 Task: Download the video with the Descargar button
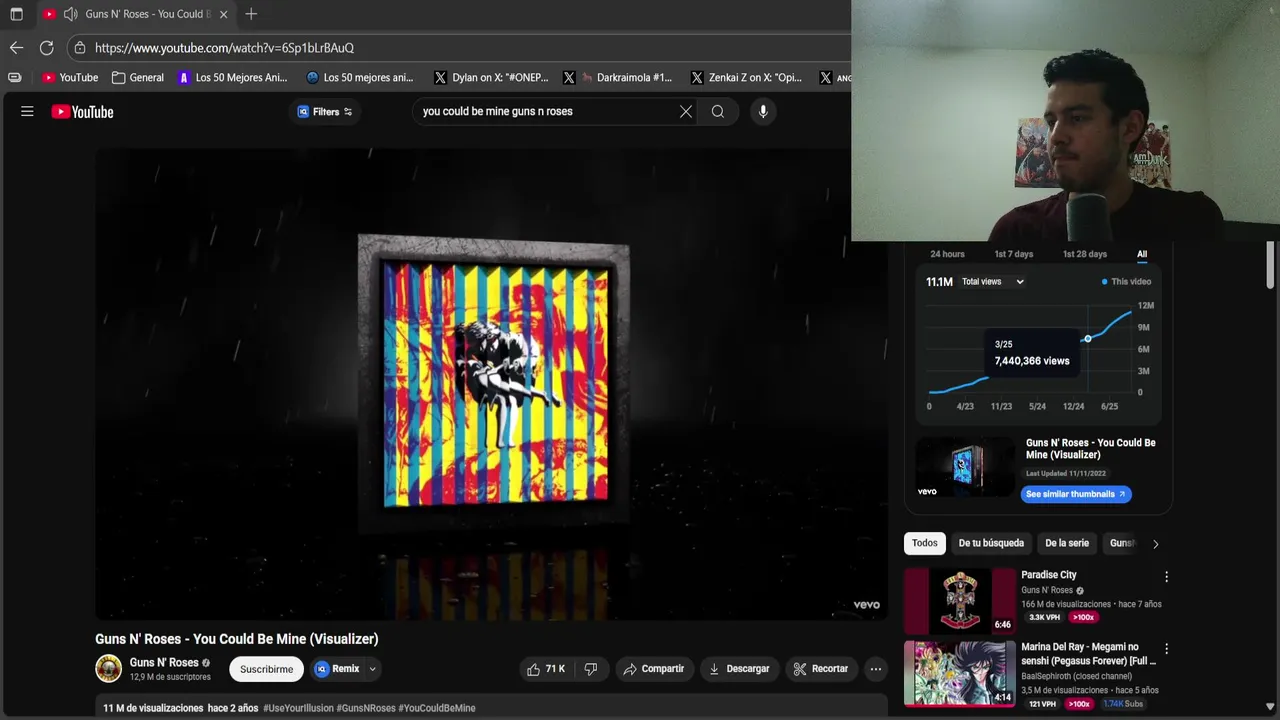click(739, 669)
